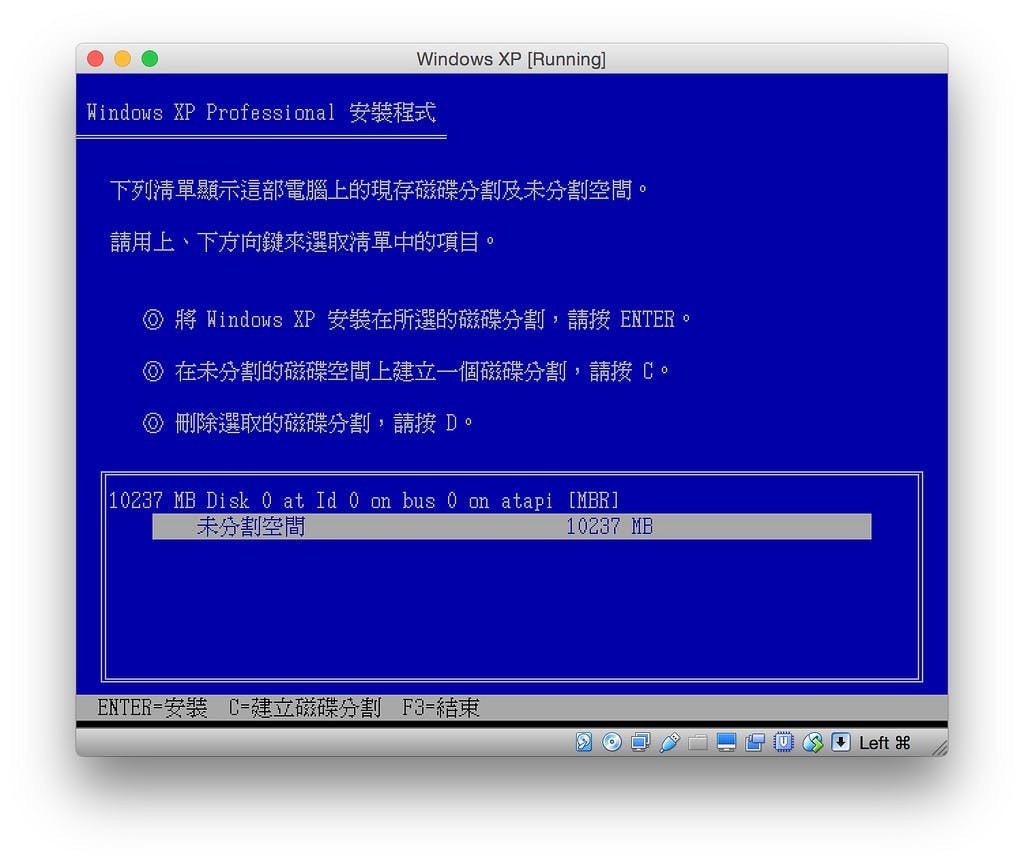Open the shared folders indicator

(x=697, y=742)
